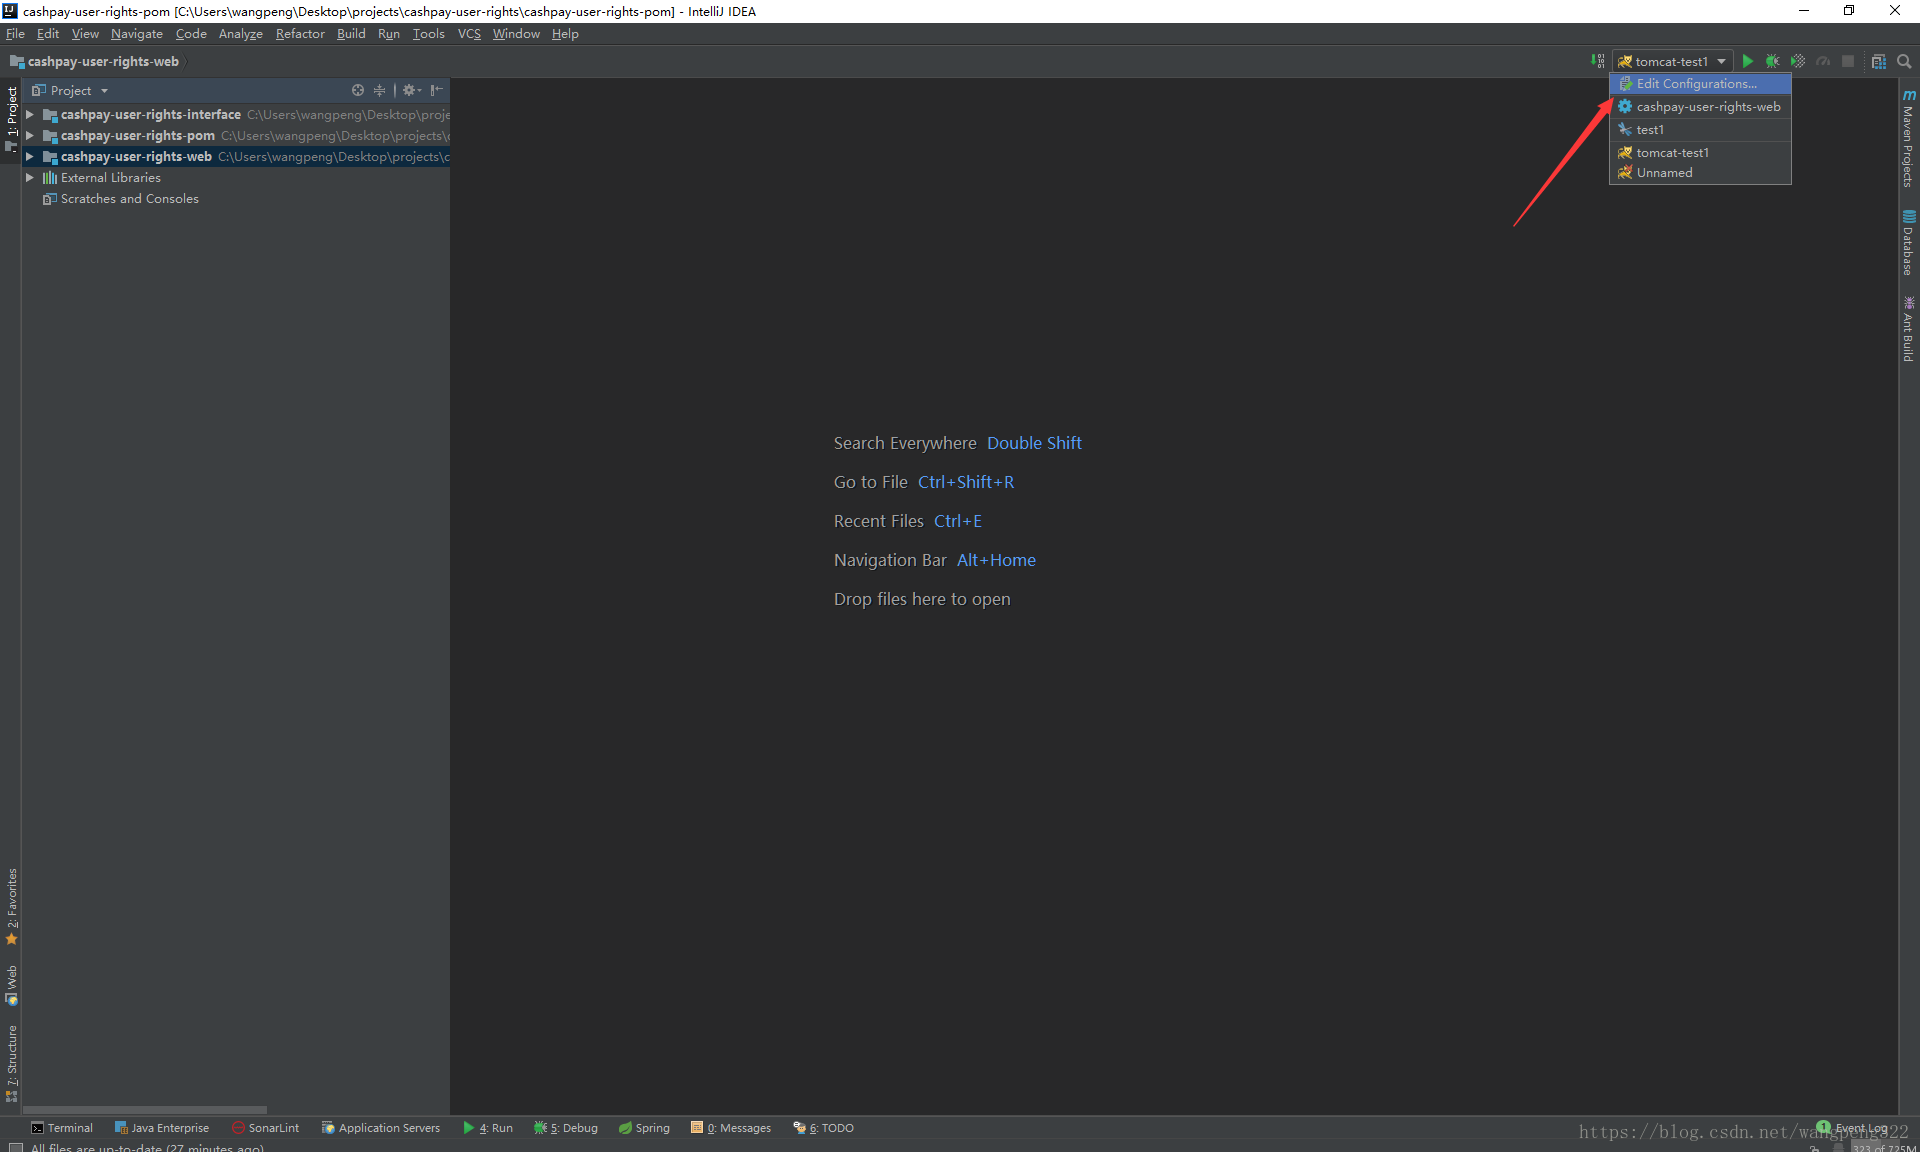Select test1 run configuration
The width and height of the screenshot is (1920, 1152).
(1700, 130)
